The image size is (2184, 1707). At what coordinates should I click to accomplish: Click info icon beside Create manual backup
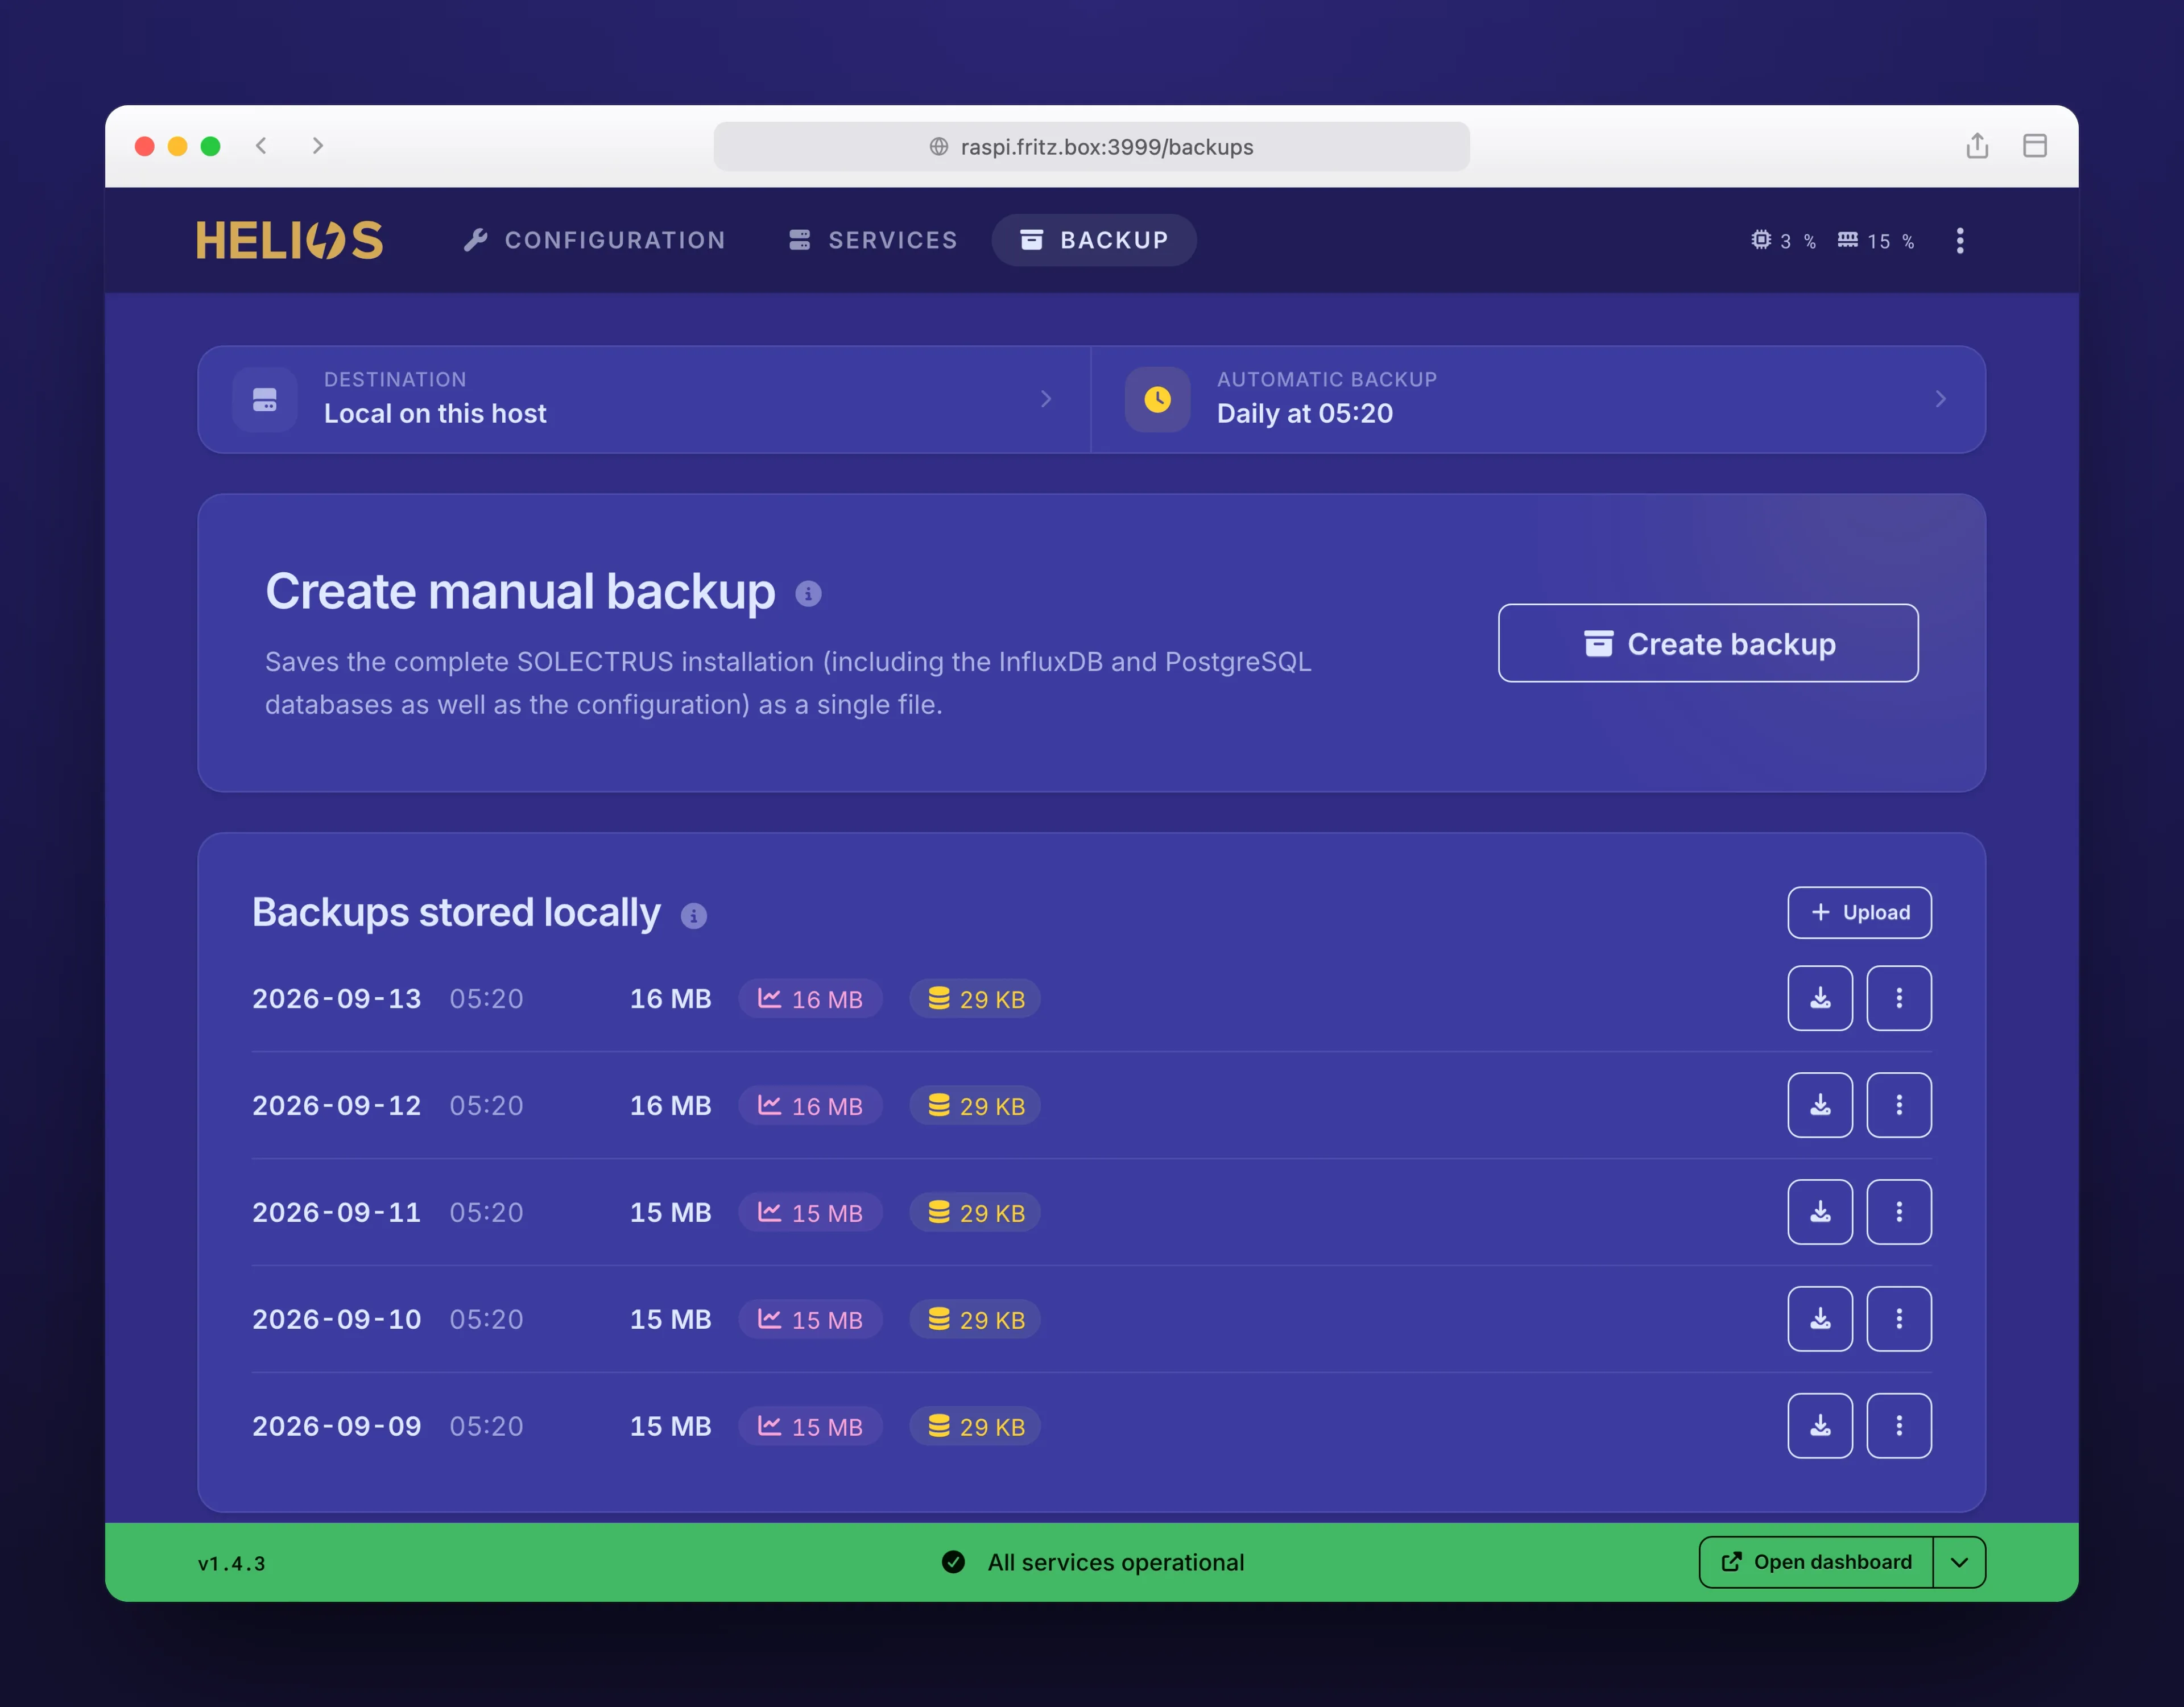[x=808, y=594]
